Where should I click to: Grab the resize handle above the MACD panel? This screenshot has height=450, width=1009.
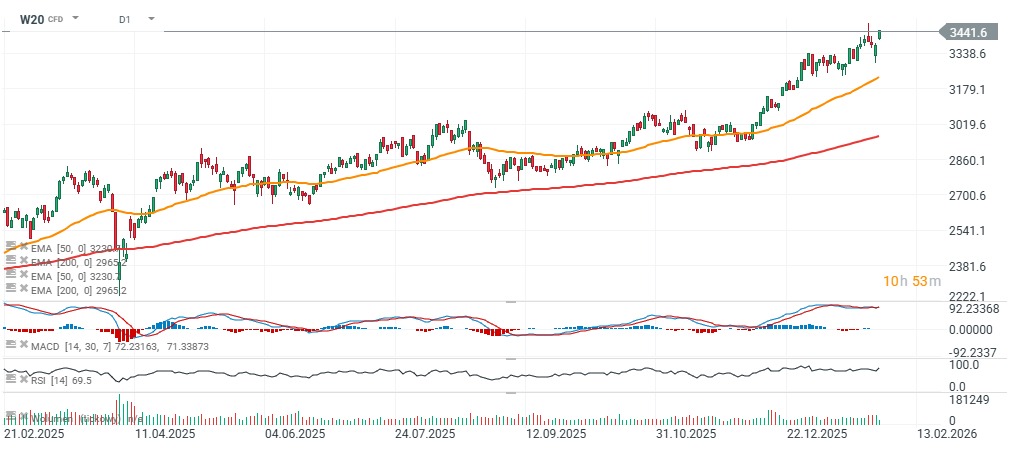coord(510,301)
